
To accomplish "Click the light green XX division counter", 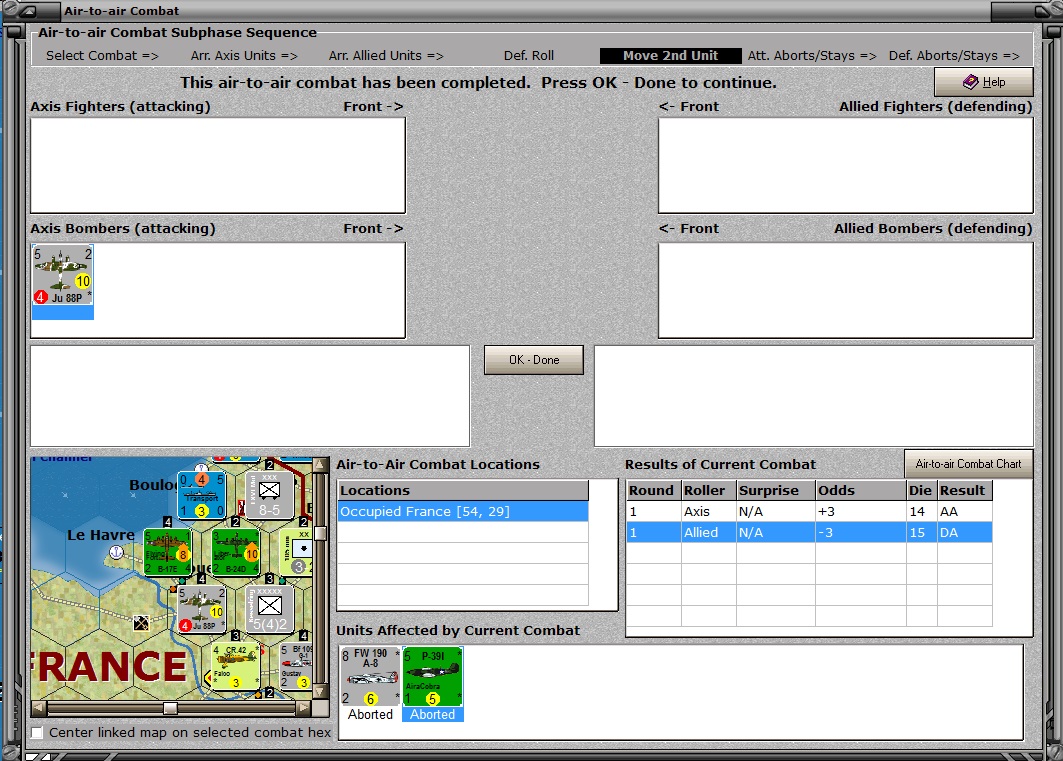I will pyautogui.click(x=296, y=552).
